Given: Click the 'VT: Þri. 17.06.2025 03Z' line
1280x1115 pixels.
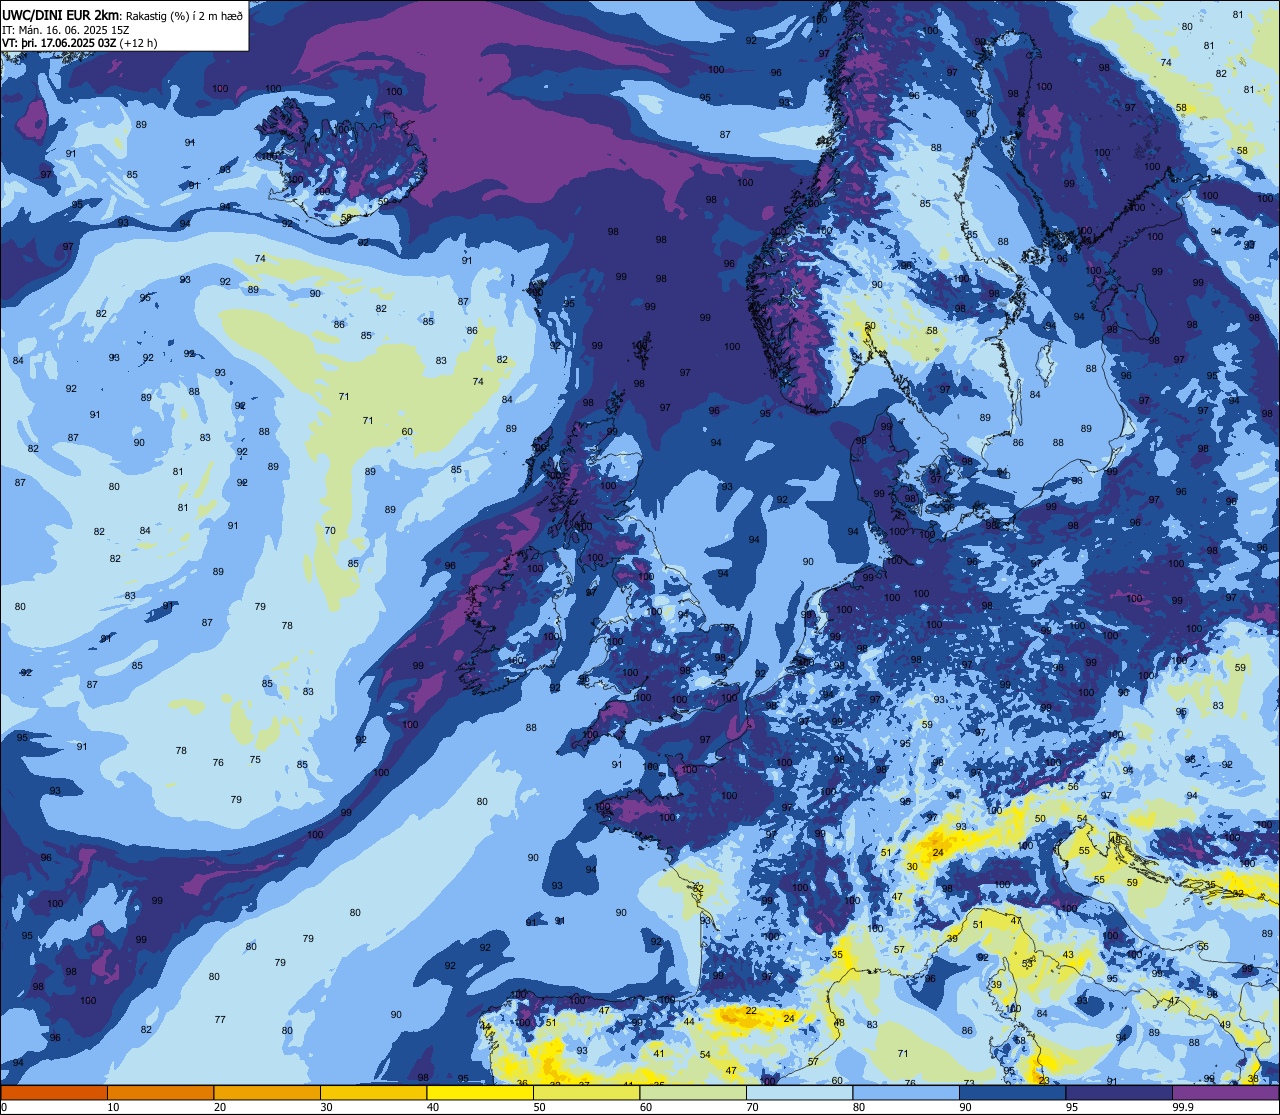Looking at the screenshot, I should (x=62, y=42).
